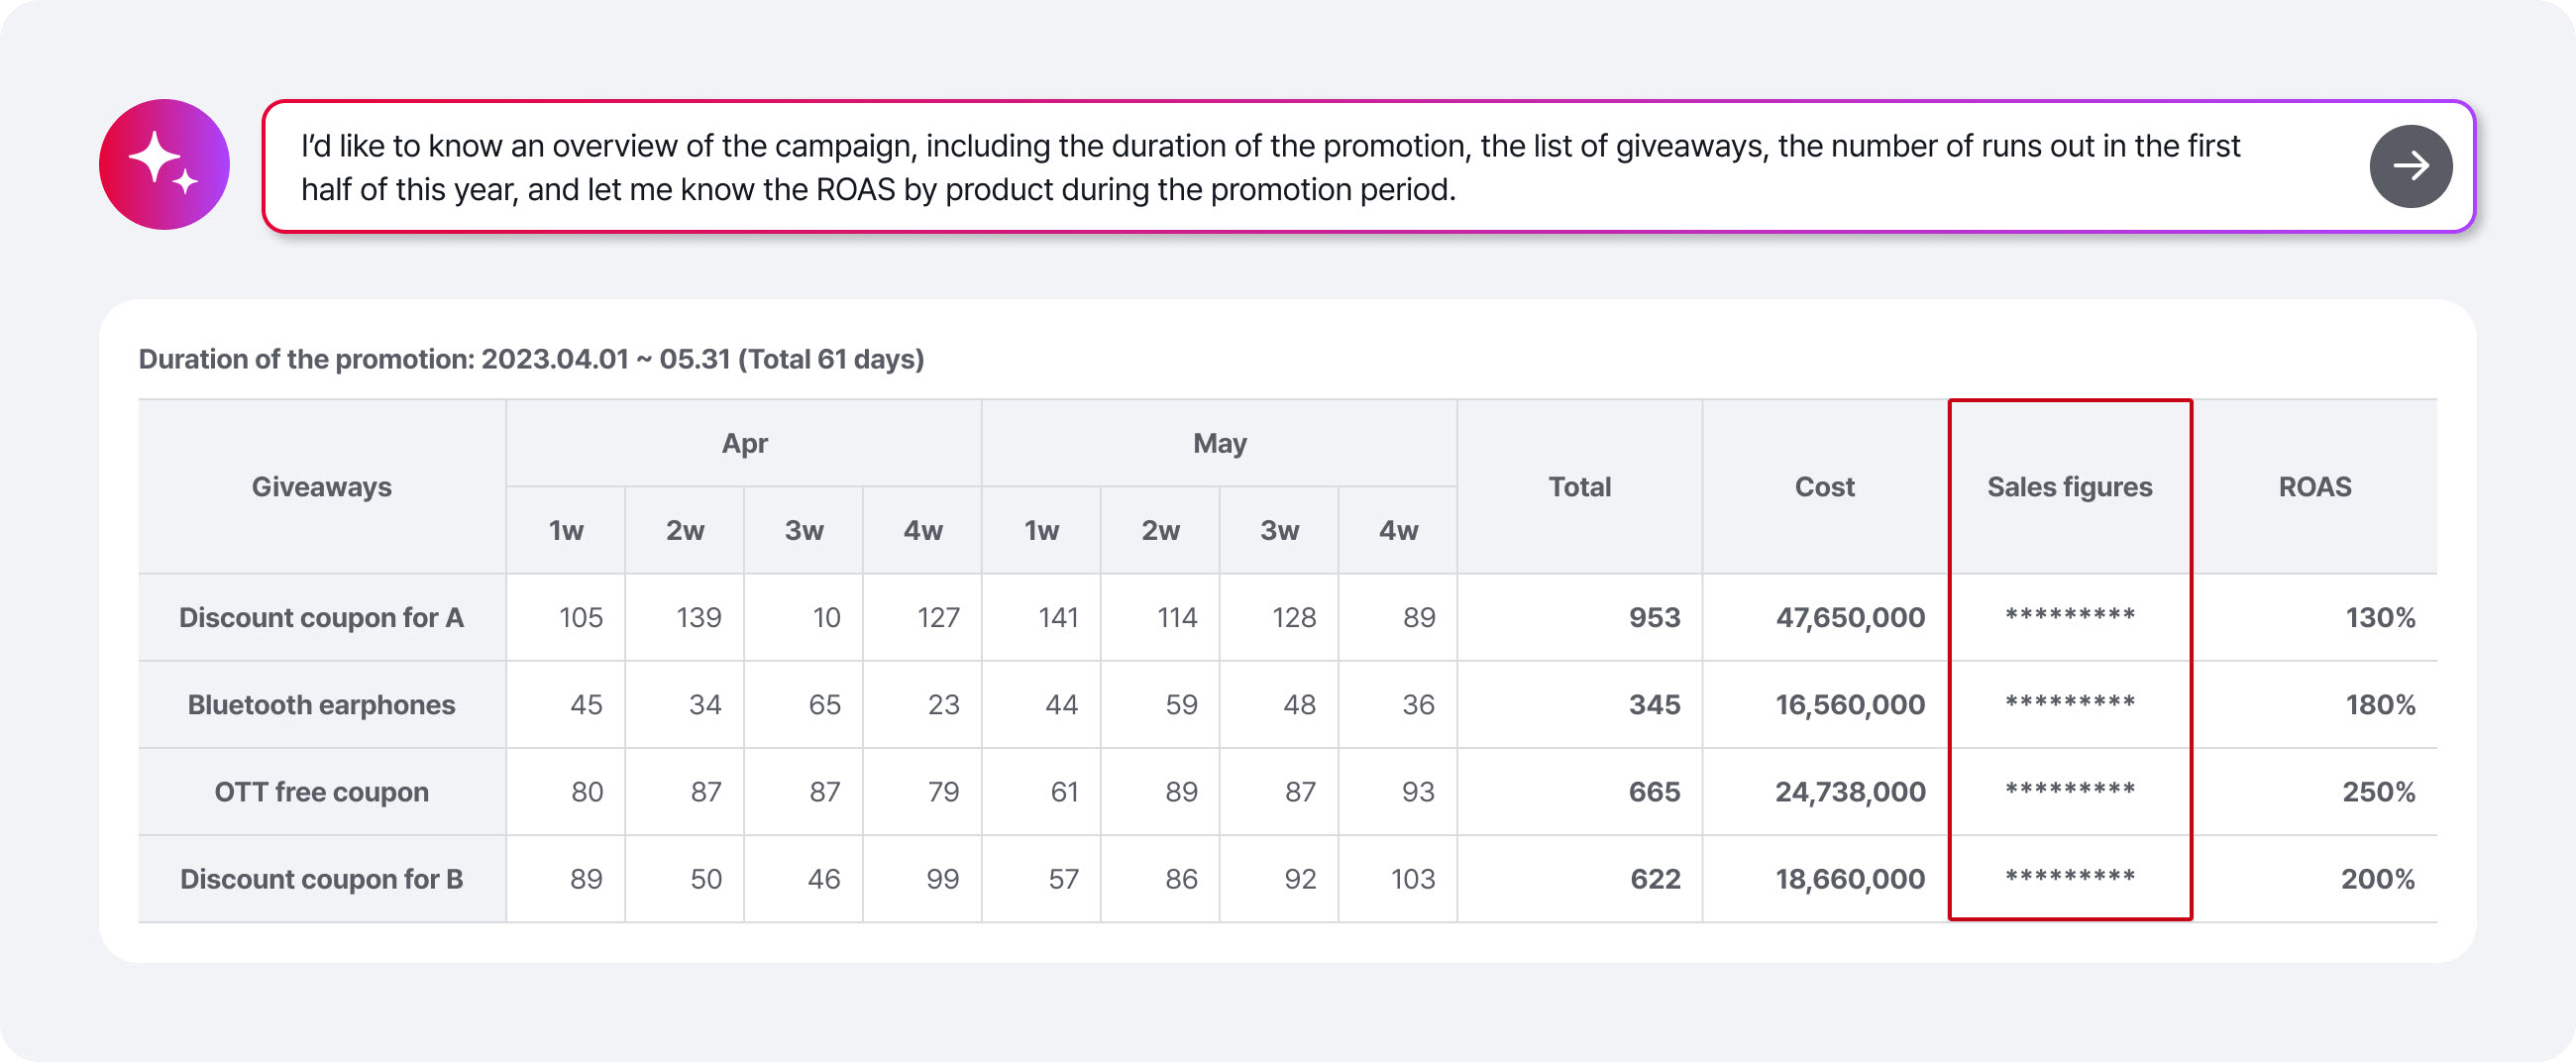Image resolution: width=2576 pixels, height=1062 pixels.
Task: Click the 953 total cell
Action: click(1654, 617)
